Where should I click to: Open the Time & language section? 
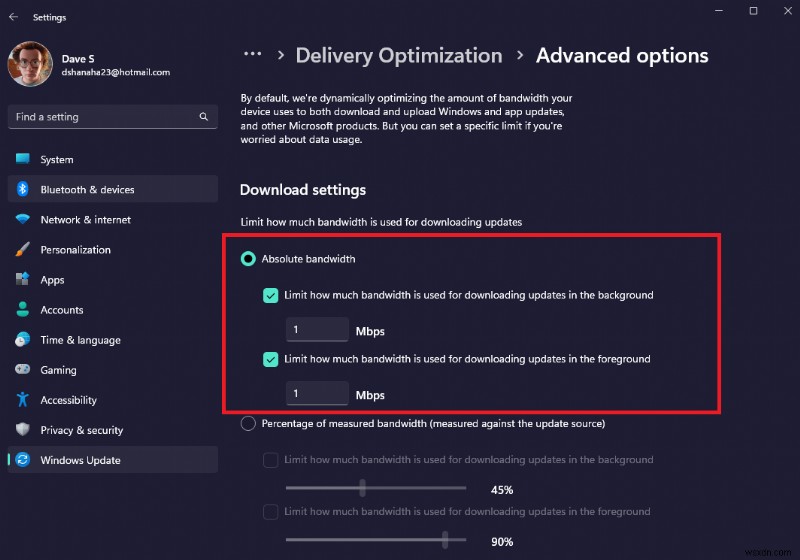[x=80, y=340]
